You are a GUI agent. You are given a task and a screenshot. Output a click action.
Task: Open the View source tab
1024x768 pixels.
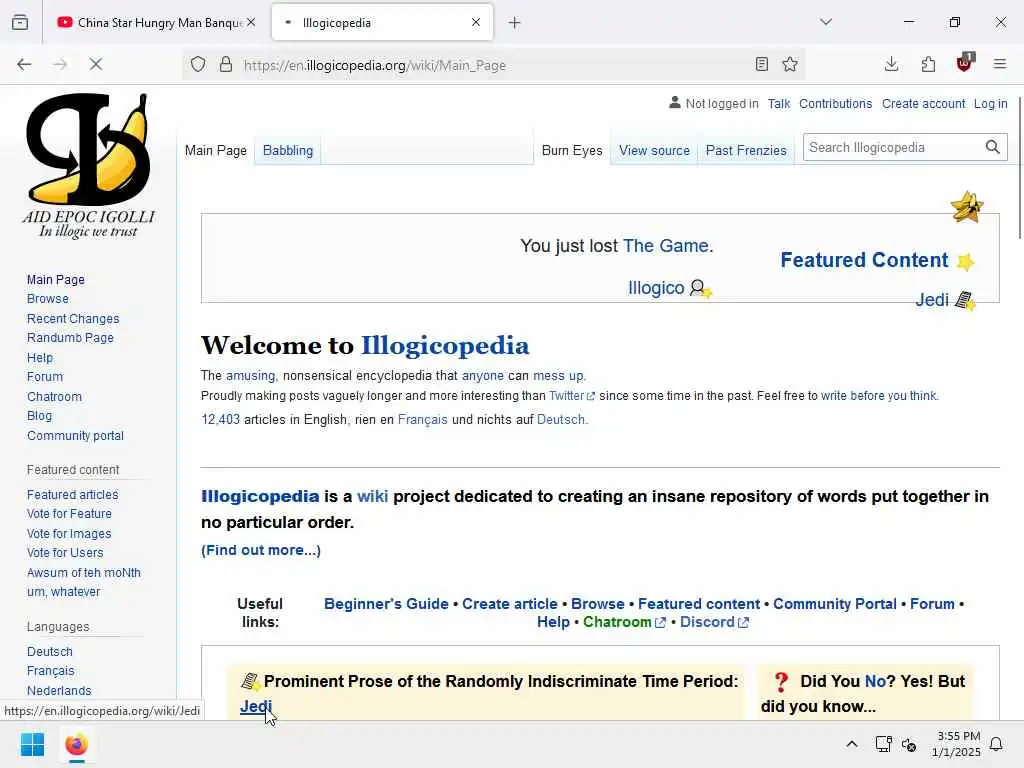(x=654, y=150)
